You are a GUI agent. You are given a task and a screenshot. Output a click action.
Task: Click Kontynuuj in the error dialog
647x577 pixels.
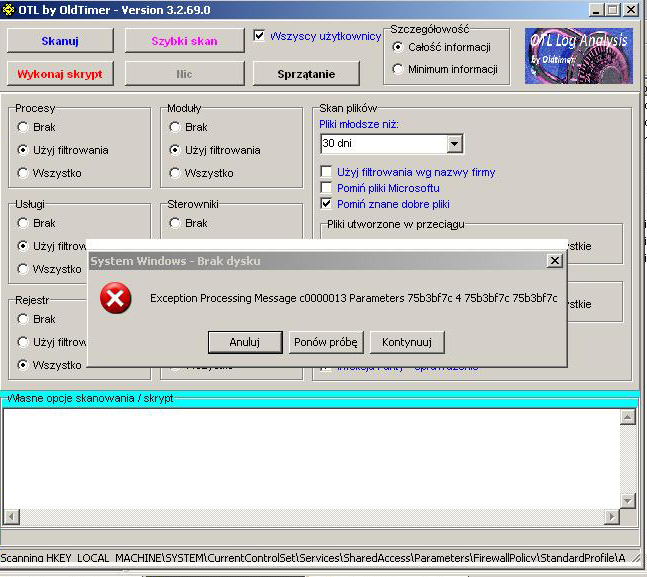coord(407,342)
